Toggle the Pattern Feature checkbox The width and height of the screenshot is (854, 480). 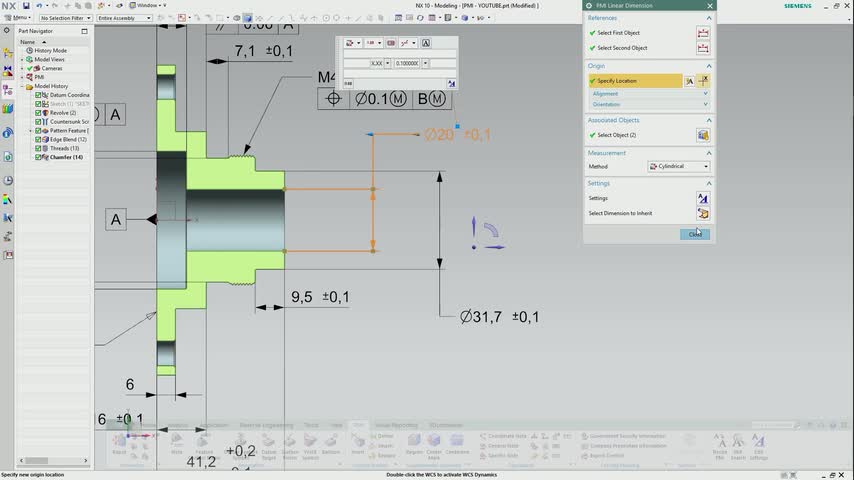click(x=38, y=131)
